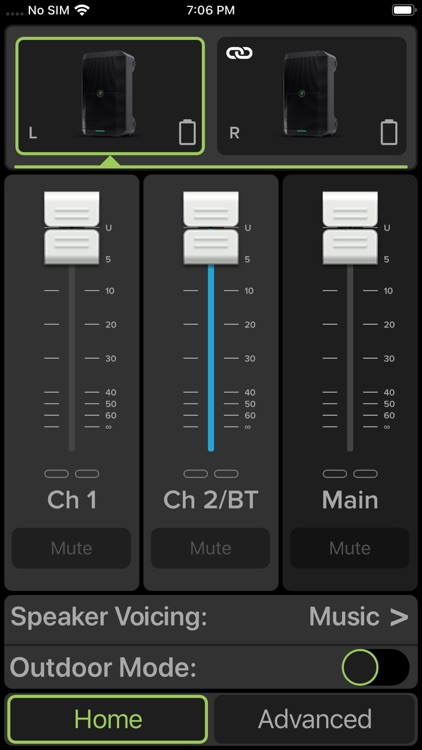Click the left indicator under Main fader
The height and width of the screenshot is (750, 422).
pos(335,474)
